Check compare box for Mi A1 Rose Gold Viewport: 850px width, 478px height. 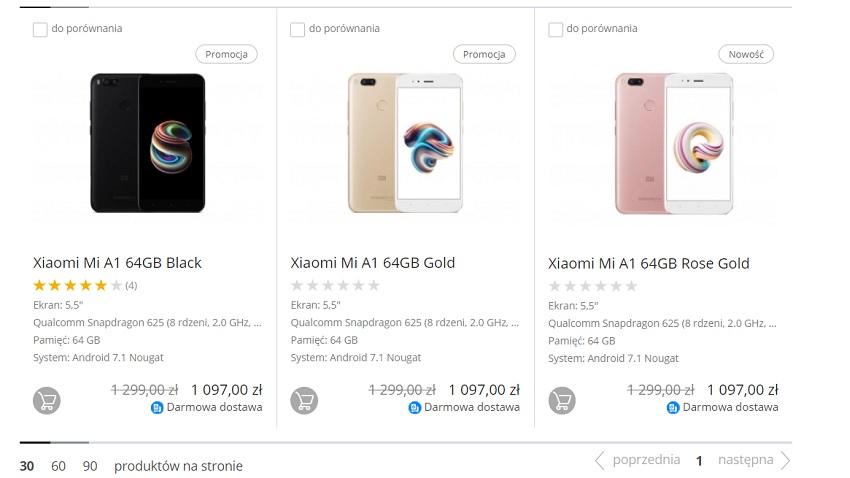pos(555,29)
